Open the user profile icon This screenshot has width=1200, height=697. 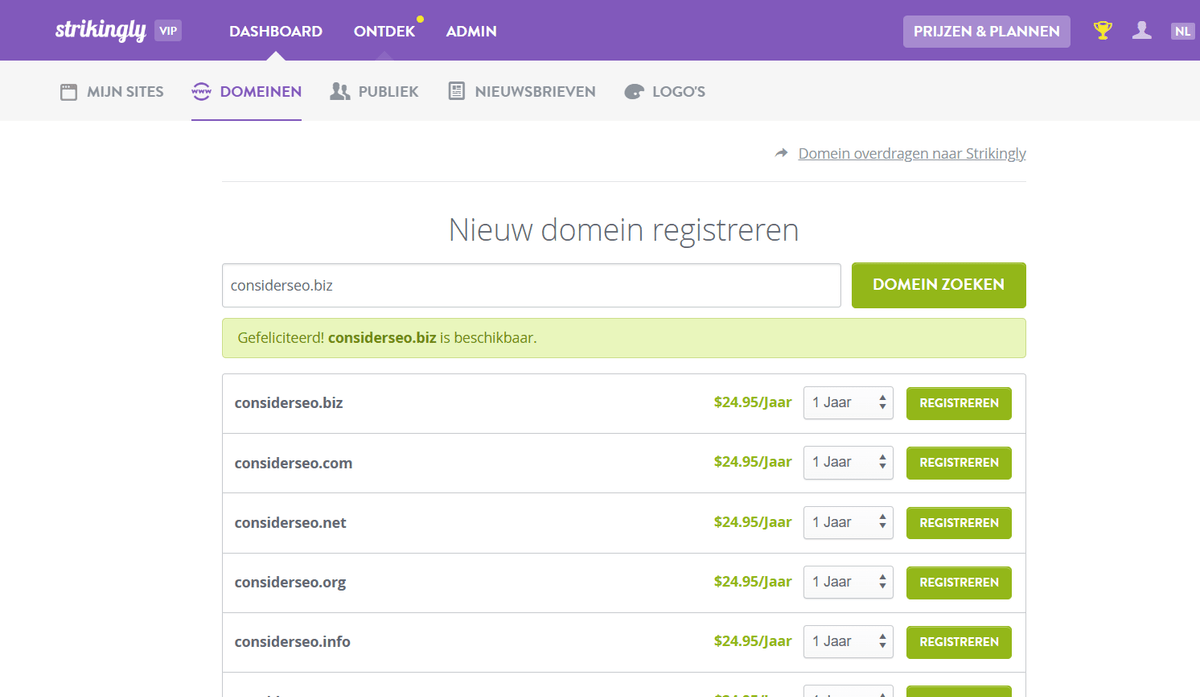click(x=1142, y=29)
